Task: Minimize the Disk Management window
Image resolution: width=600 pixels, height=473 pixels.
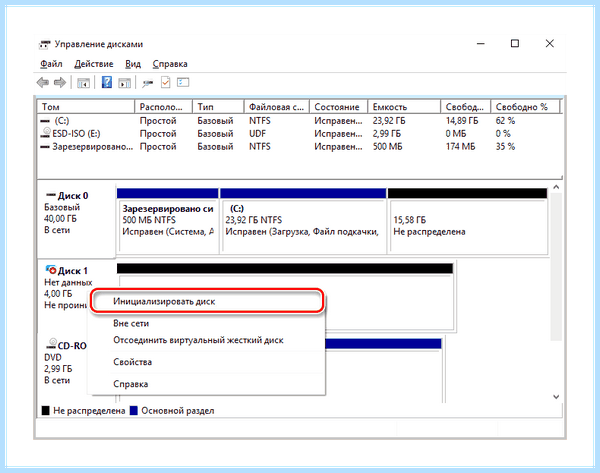Action: pos(481,44)
